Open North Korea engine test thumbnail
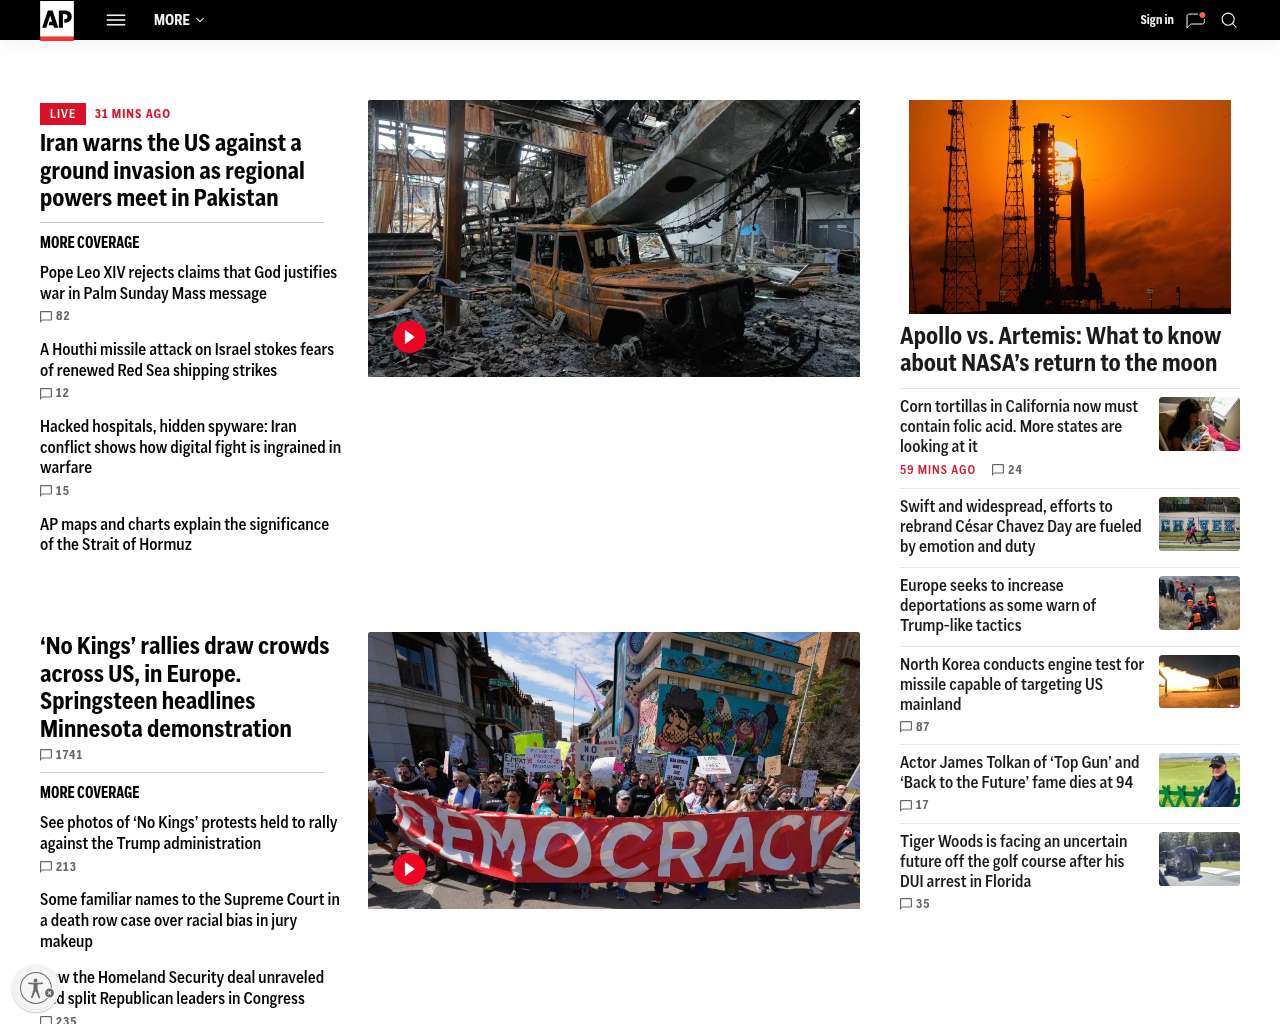Screen dimensions: 1280x1024 [x=1199, y=681]
